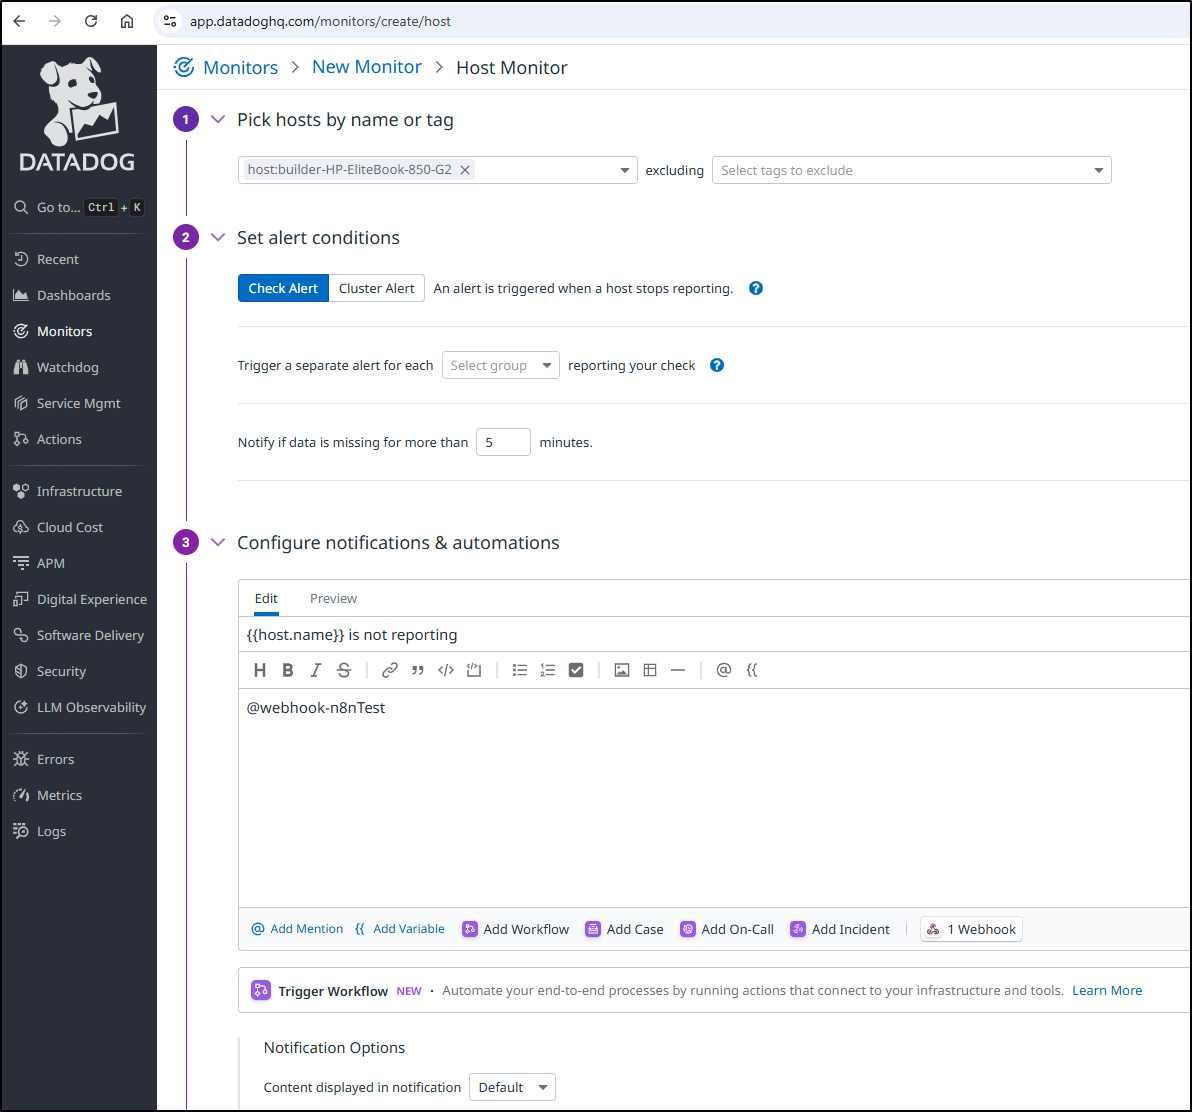Switch to the Edit tab

point(266,598)
